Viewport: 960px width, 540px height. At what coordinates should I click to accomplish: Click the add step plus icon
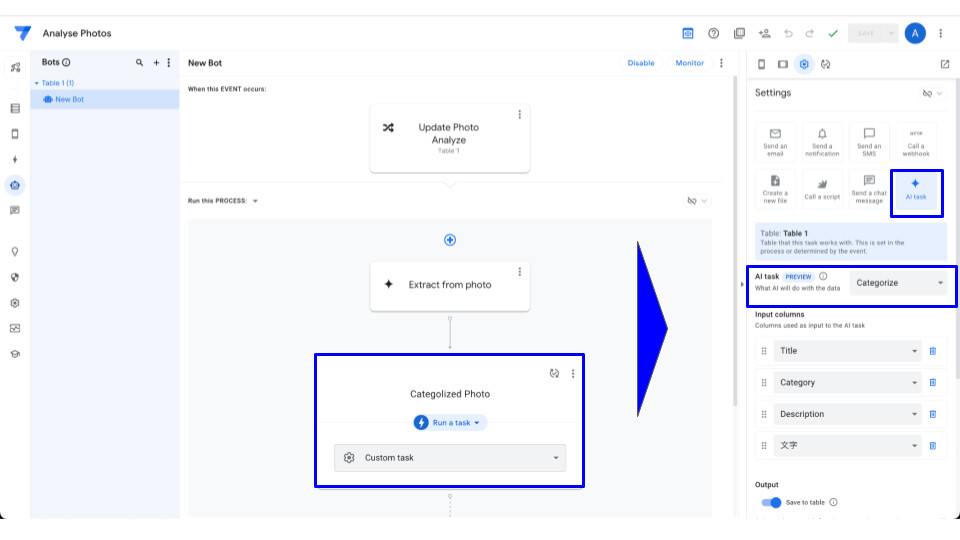450,240
